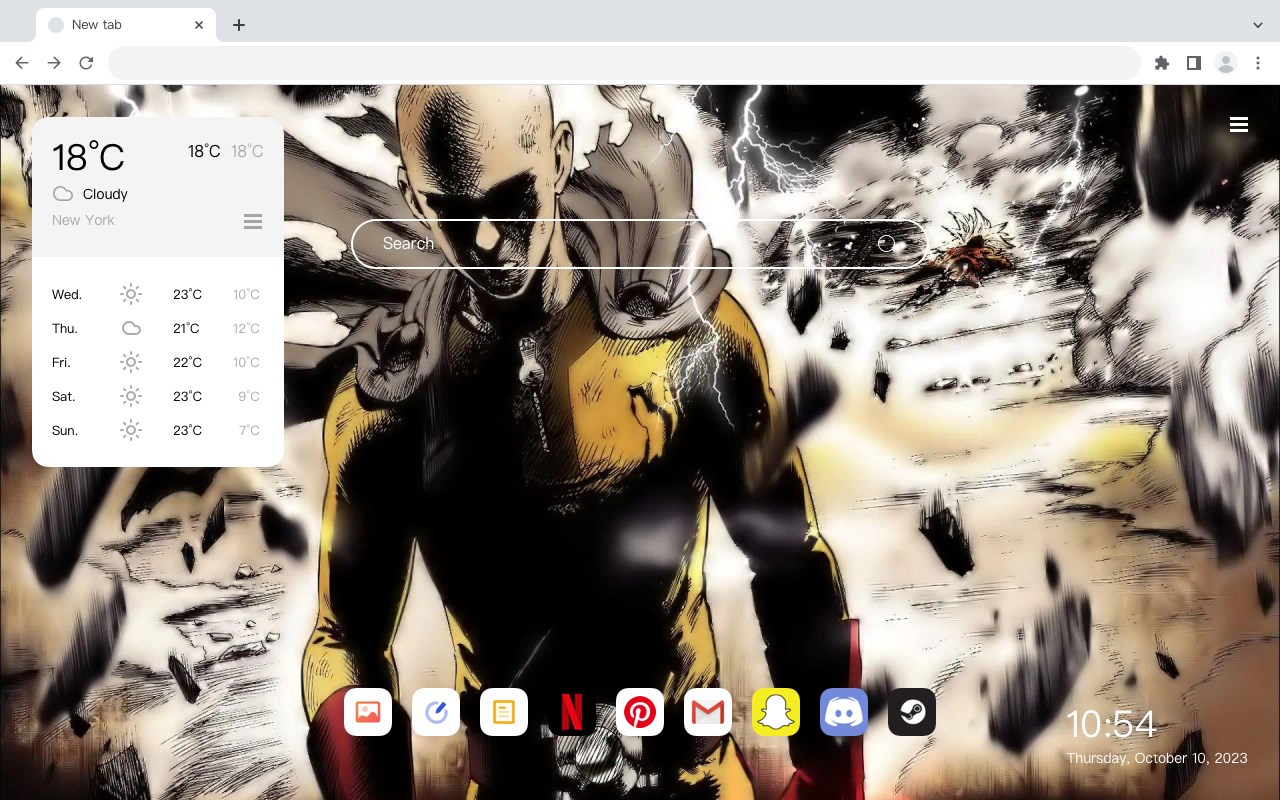Click the date Thursday, October 10, 2023
The image size is (1280, 800).
[1157, 758]
